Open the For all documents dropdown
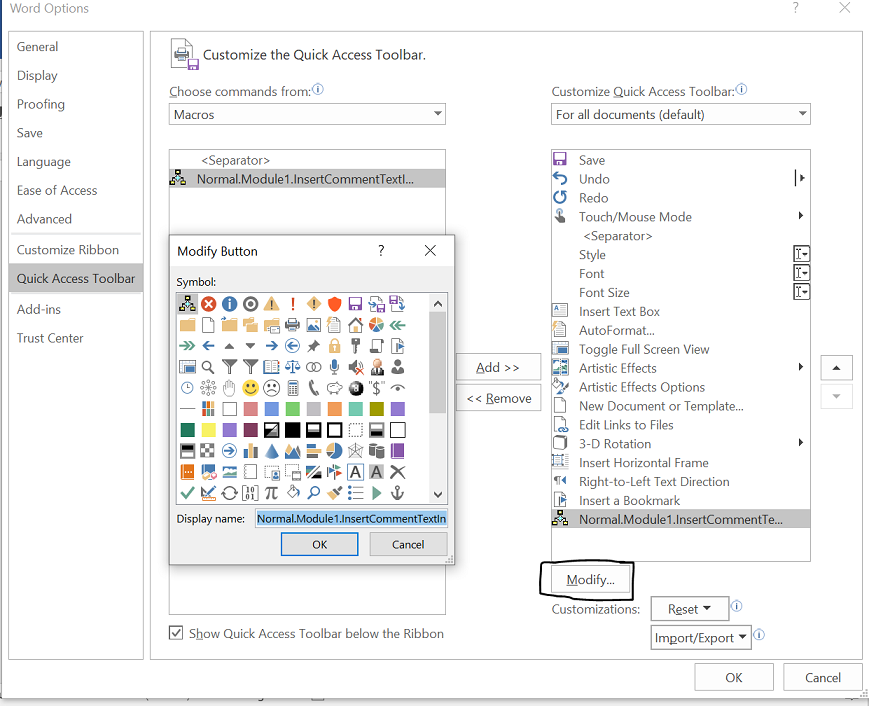 (681, 114)
